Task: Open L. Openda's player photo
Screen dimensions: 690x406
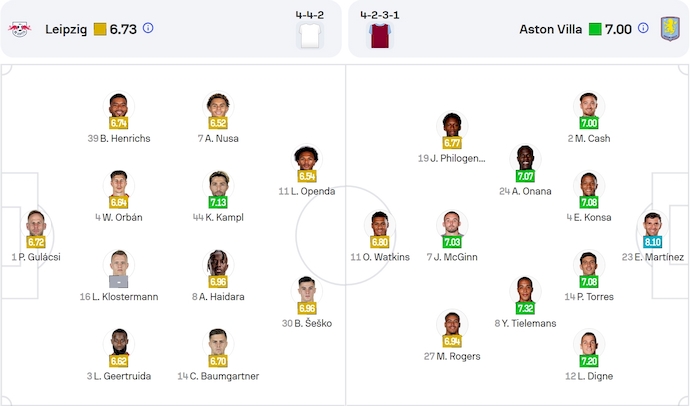Action: (306, 158)
